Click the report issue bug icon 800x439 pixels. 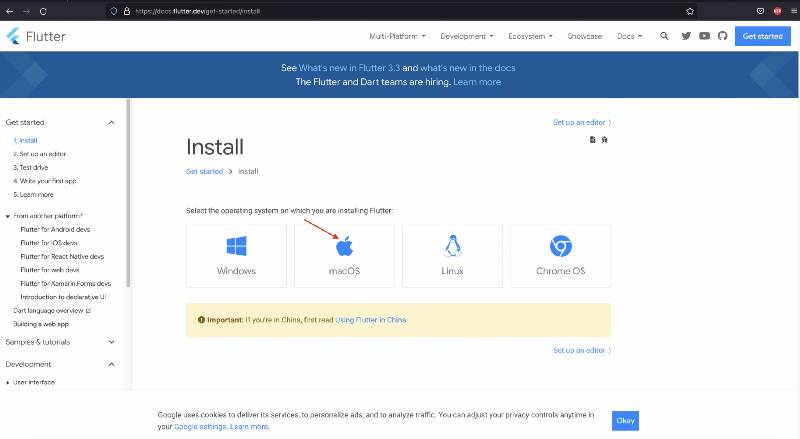(x=605, y=139)
